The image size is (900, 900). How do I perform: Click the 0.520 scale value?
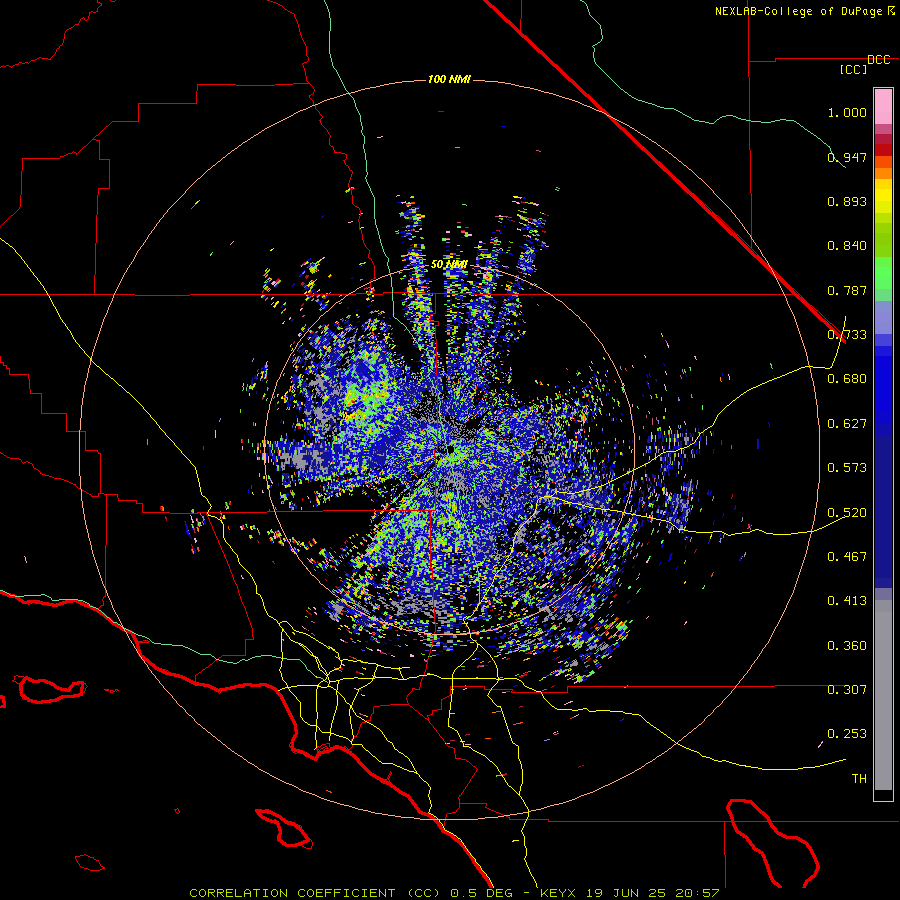tap(847, 513)
